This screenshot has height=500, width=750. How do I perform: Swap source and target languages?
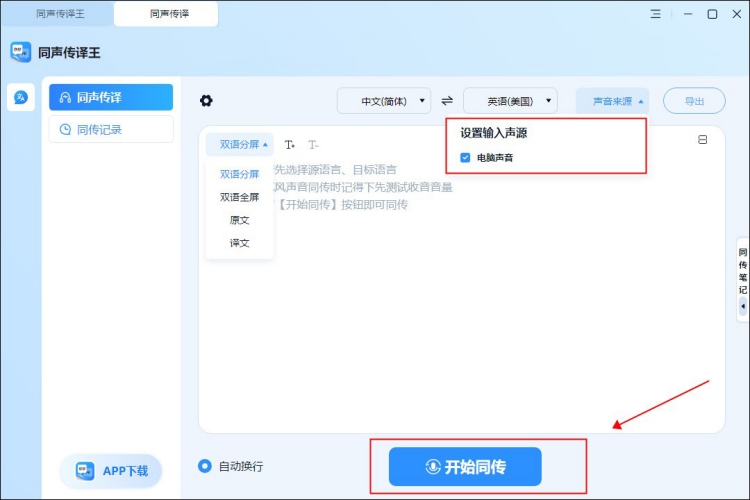click(x=447, y=101)
